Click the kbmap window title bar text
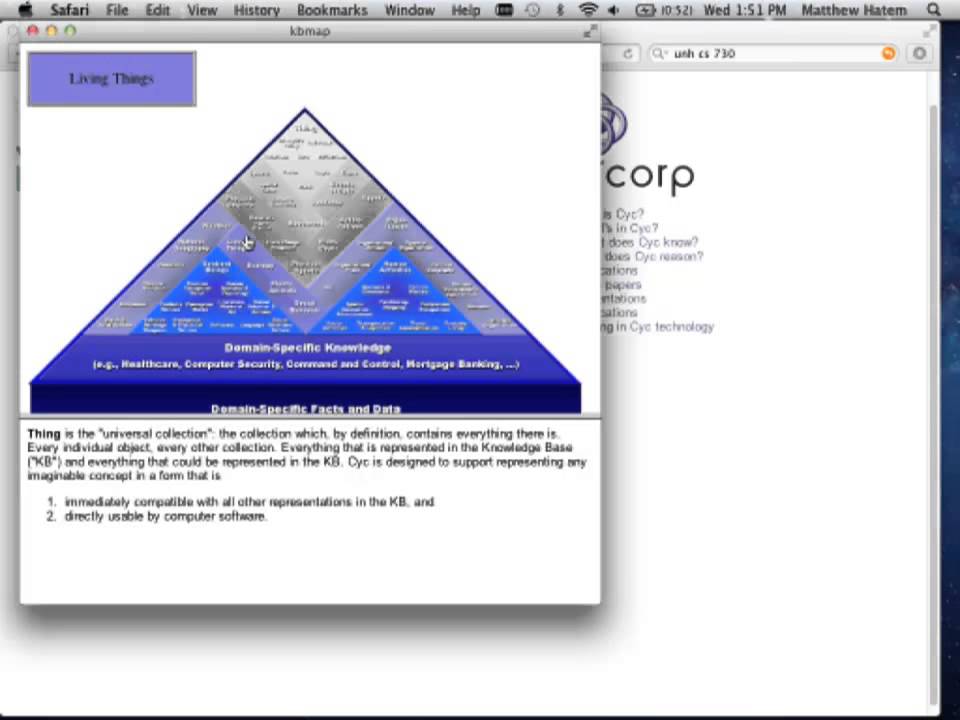The image size is (960, 720). click(x=310, y=31)
